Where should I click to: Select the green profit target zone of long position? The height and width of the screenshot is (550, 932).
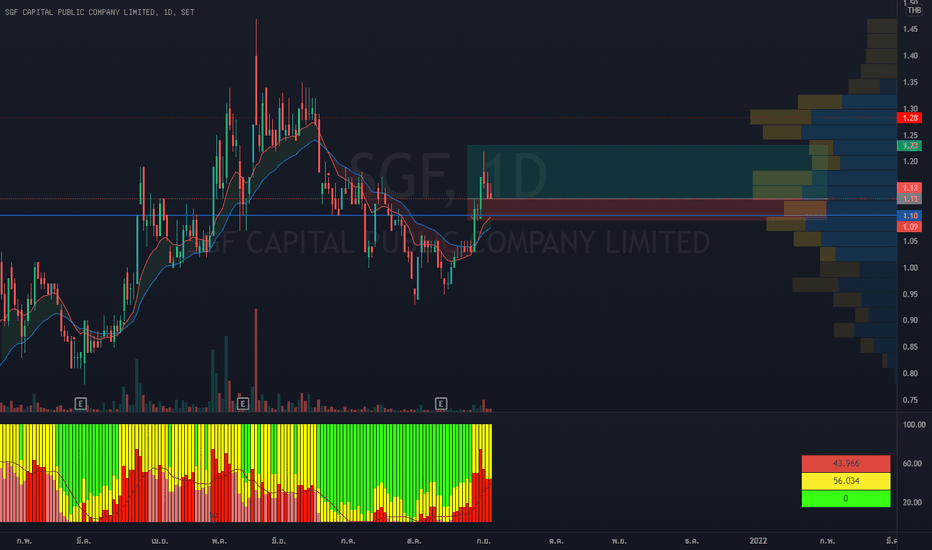(x=647, y=172)
